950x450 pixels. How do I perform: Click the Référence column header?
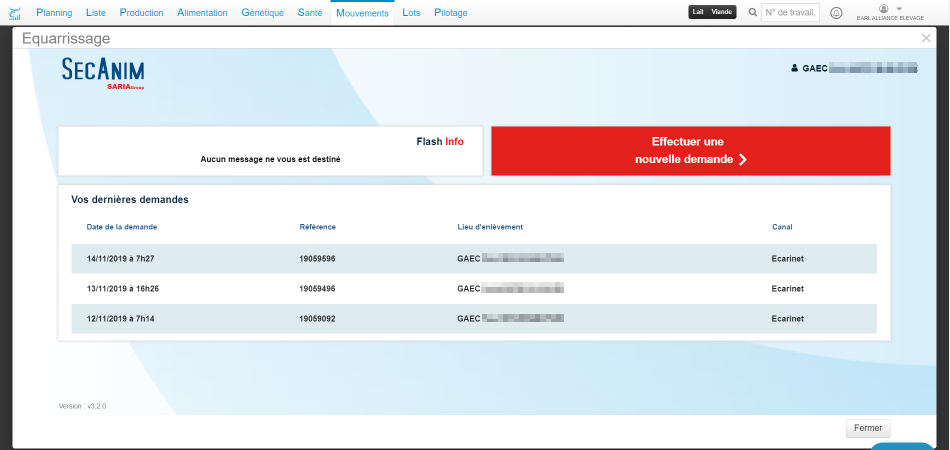(317, 227)
